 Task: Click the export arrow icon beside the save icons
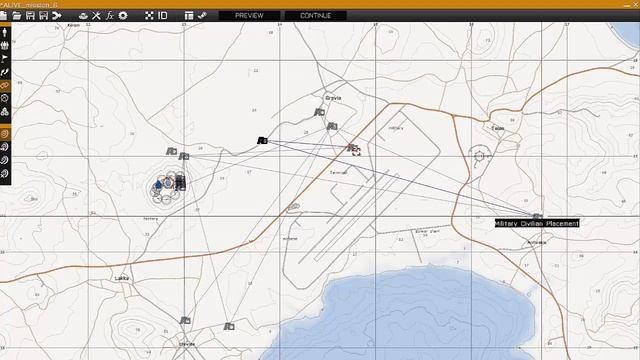point(57,16)
